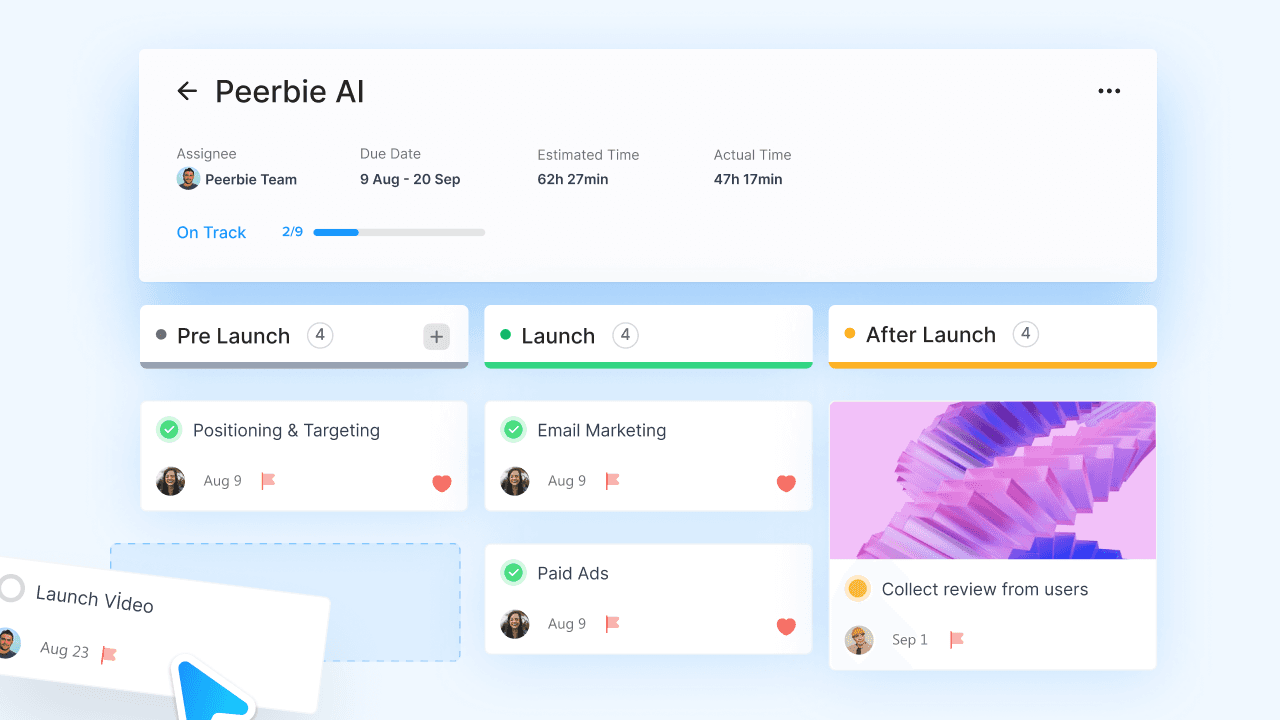Open the Collect review card cover image
Image resolution: width=1280 pixels, height=720 pixels.
pos(992,480)
